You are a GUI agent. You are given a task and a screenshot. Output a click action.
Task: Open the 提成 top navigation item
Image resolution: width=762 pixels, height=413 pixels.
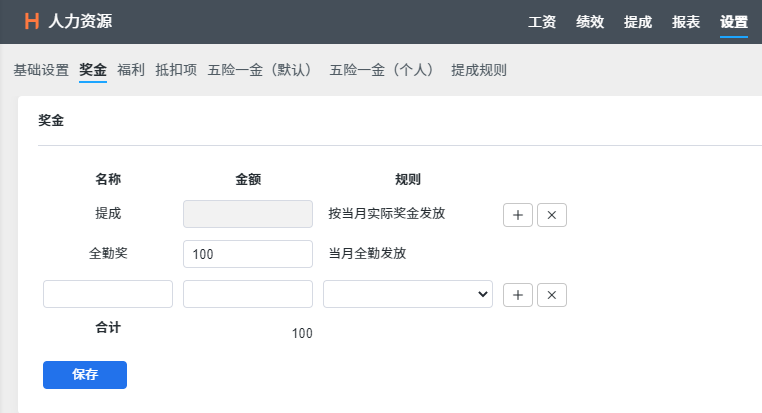pos(638,22)
